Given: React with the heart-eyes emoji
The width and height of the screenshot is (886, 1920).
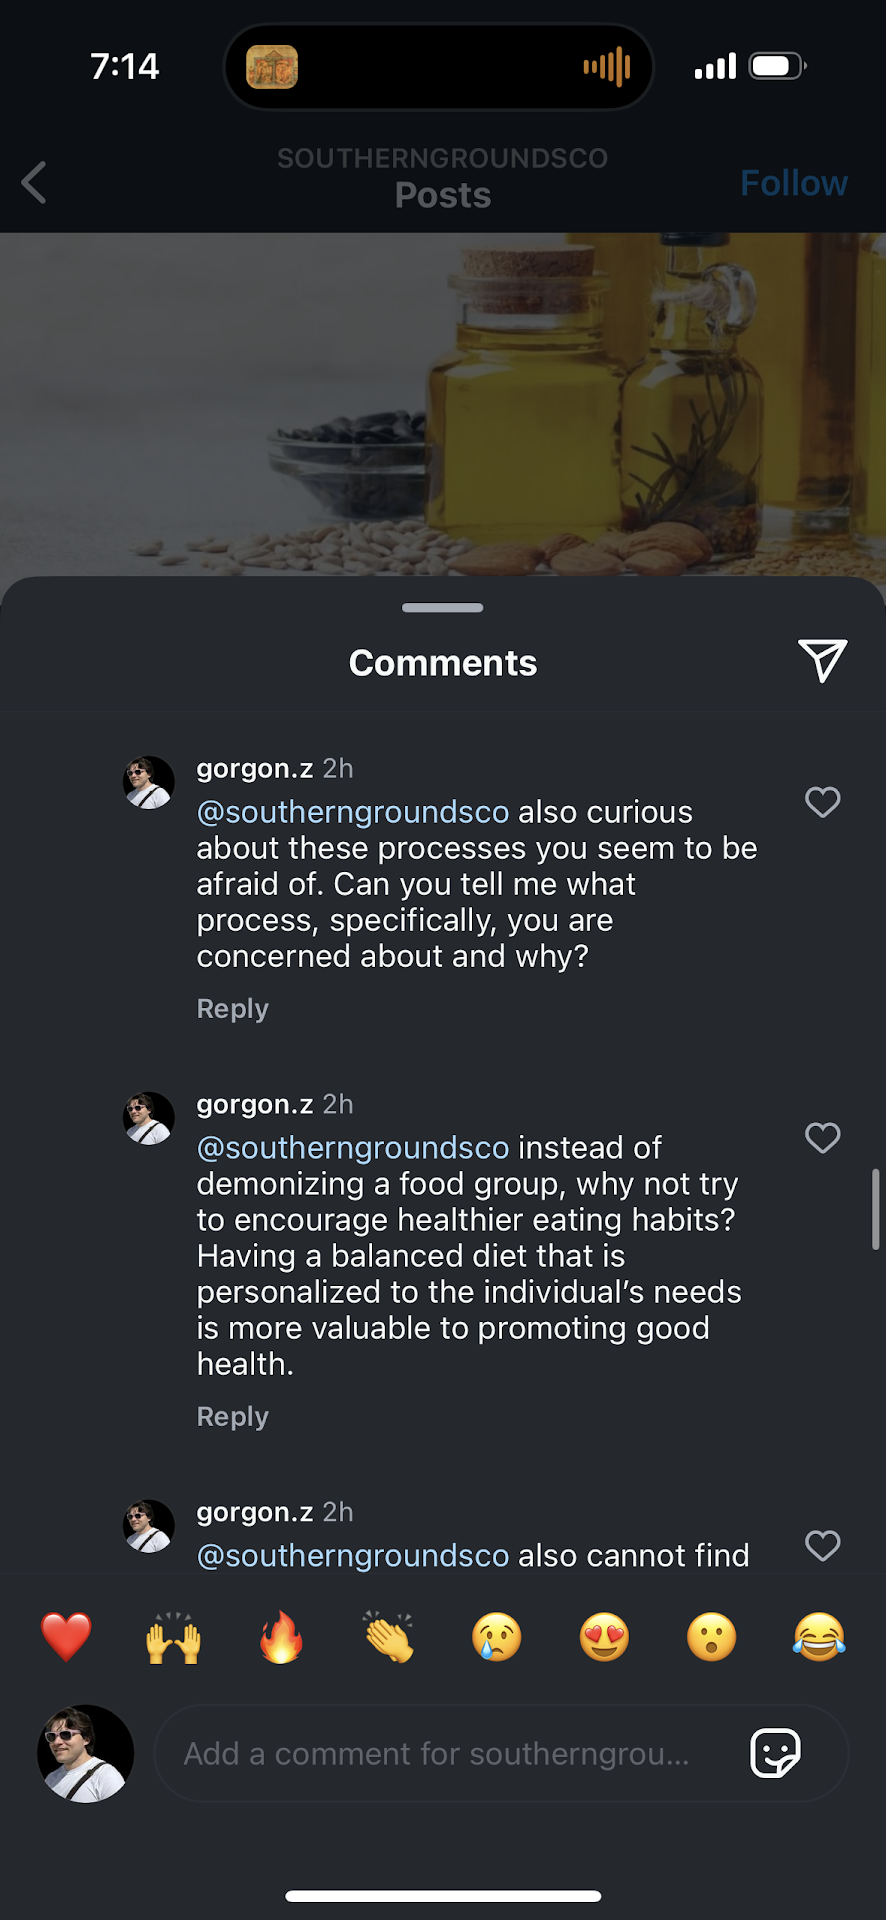Looking at the screenshot, I should (604, 1637).
